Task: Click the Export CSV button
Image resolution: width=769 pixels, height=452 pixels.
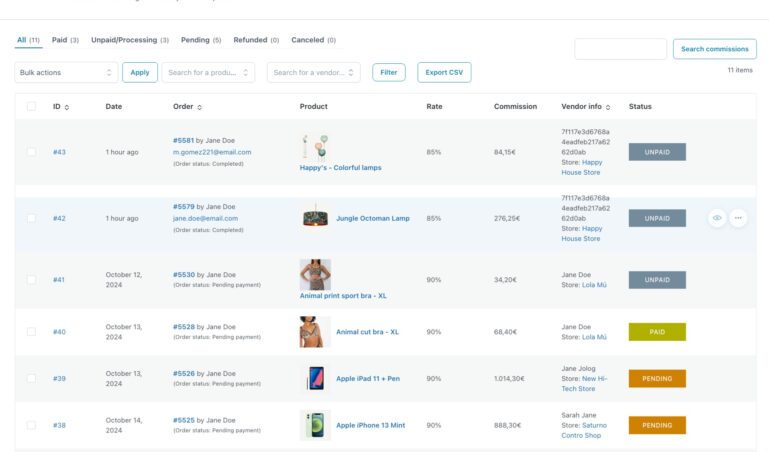Action: tap(444, 72)
